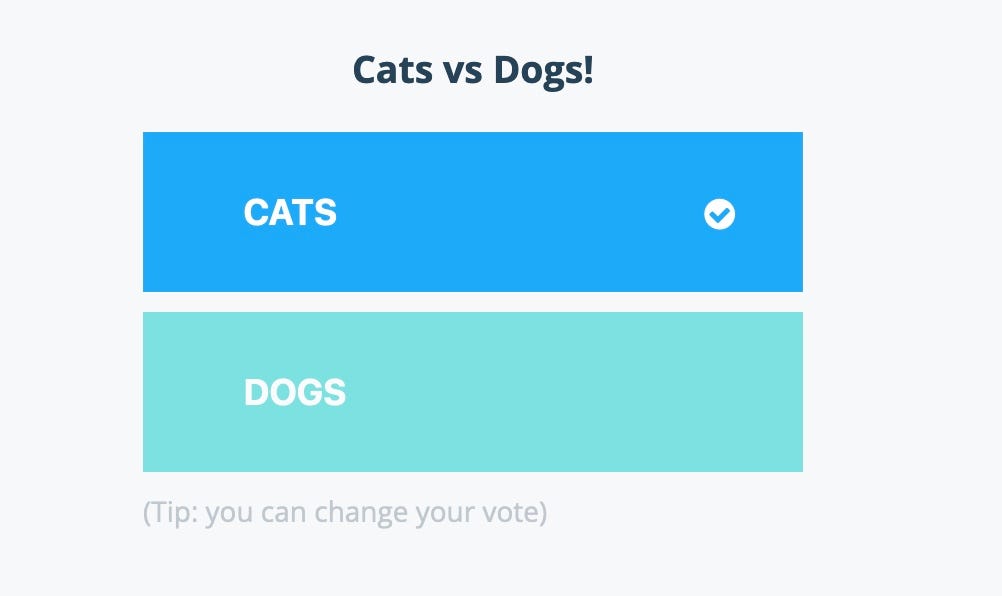Vote for DOGS option

(473, 392)
